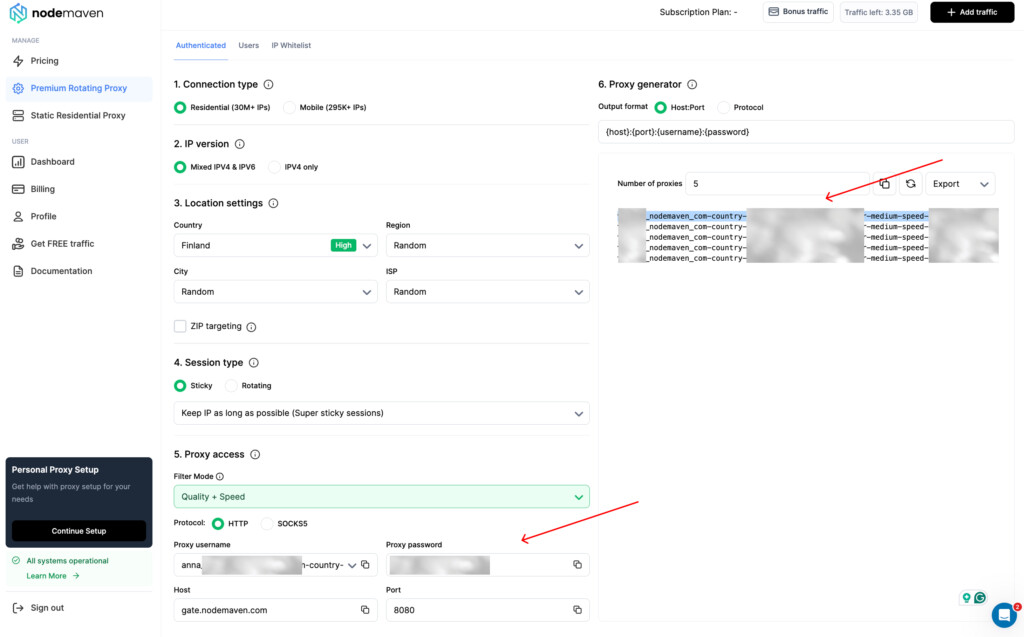
Task: Open the Export dropdown
Action: 960,184
